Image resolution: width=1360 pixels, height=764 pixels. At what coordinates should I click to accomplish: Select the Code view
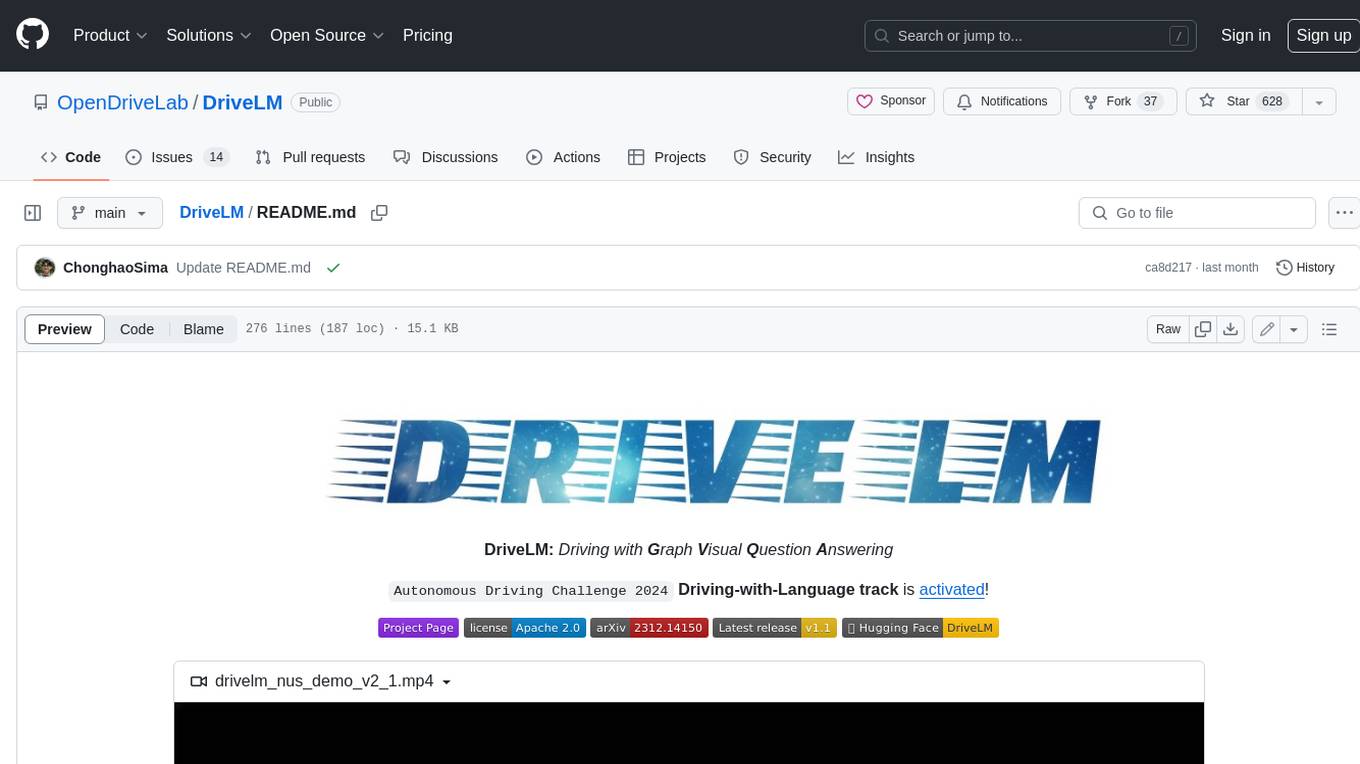coord(137,329)
